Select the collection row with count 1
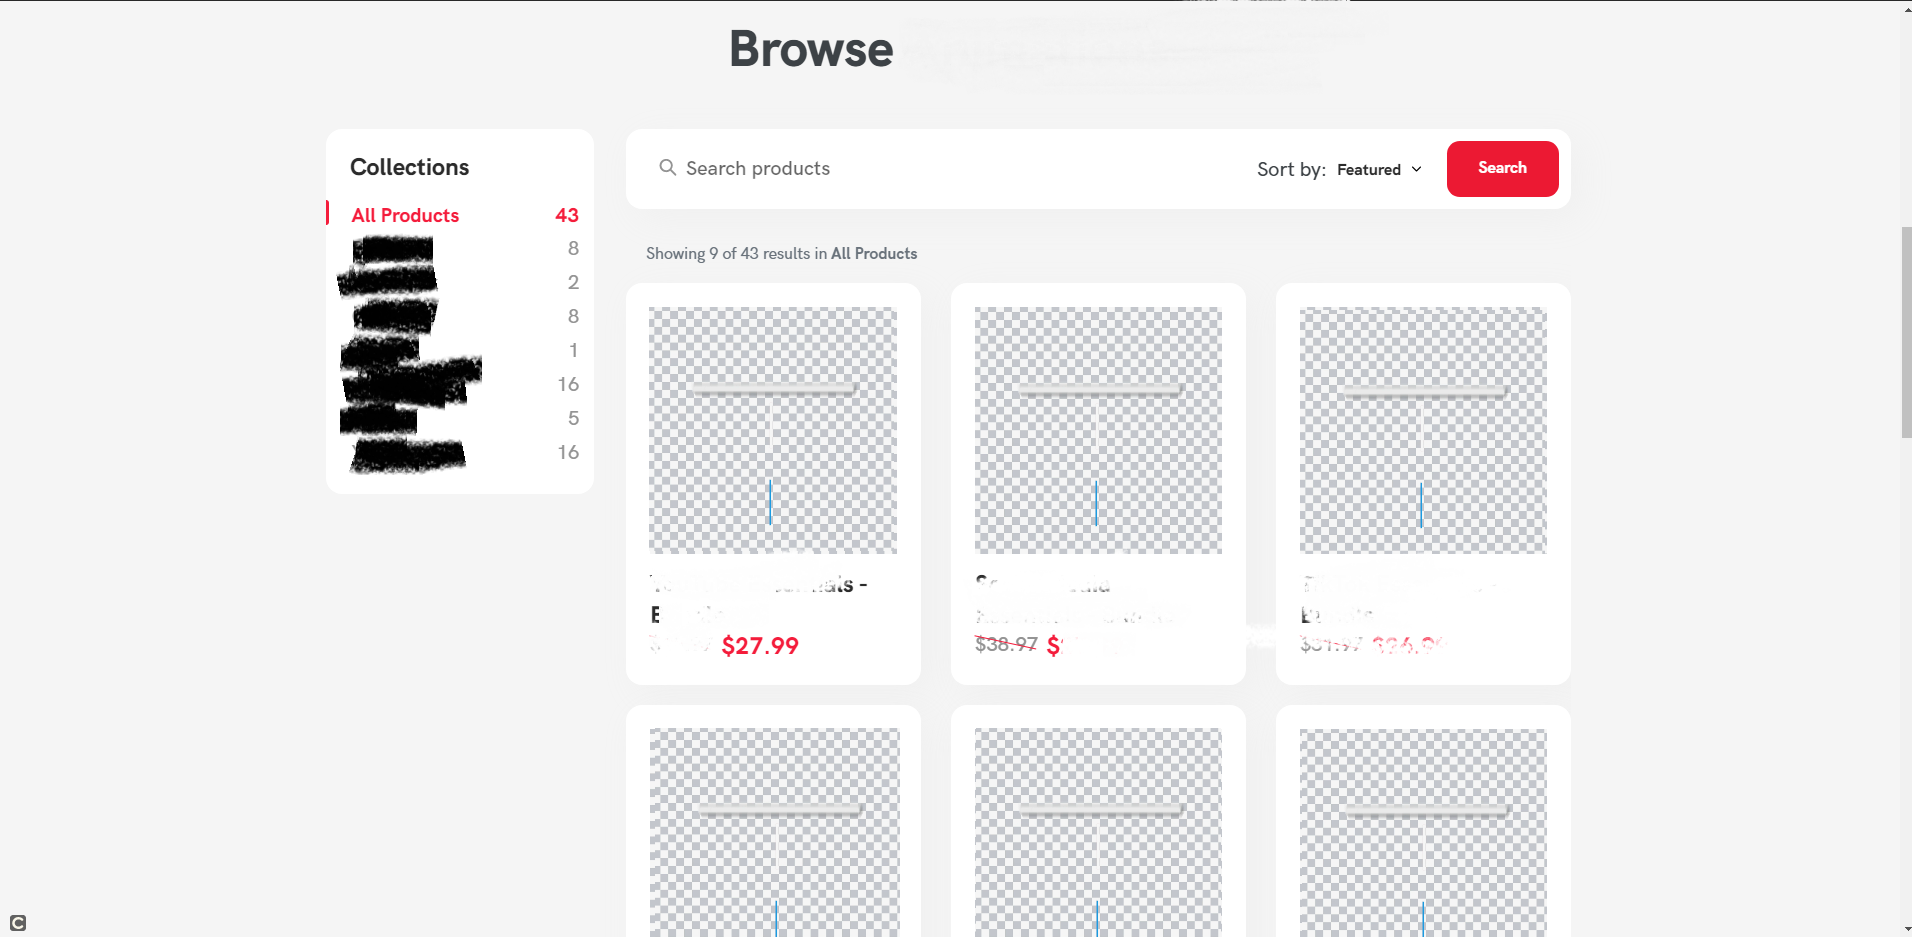1912x937 pixels. point(460,350)
